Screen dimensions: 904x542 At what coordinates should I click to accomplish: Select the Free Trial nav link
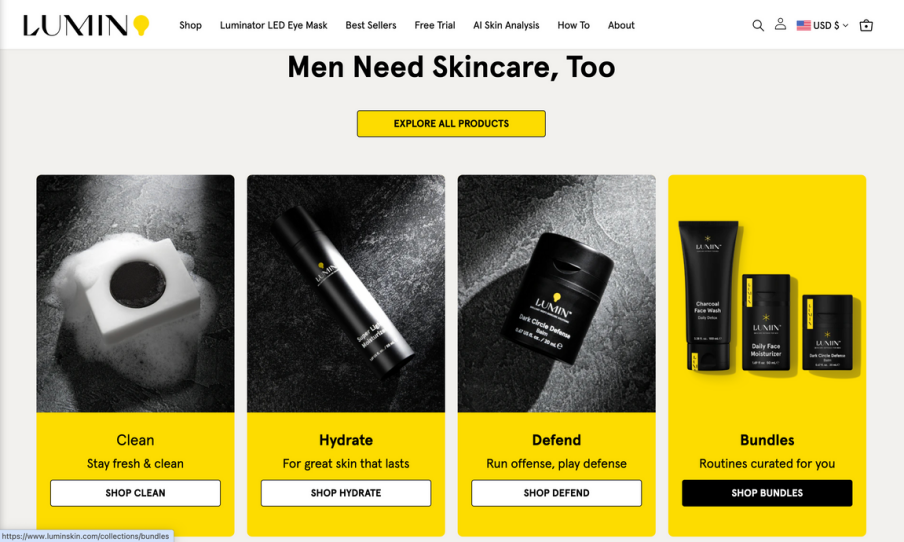(x=435, y=25)
